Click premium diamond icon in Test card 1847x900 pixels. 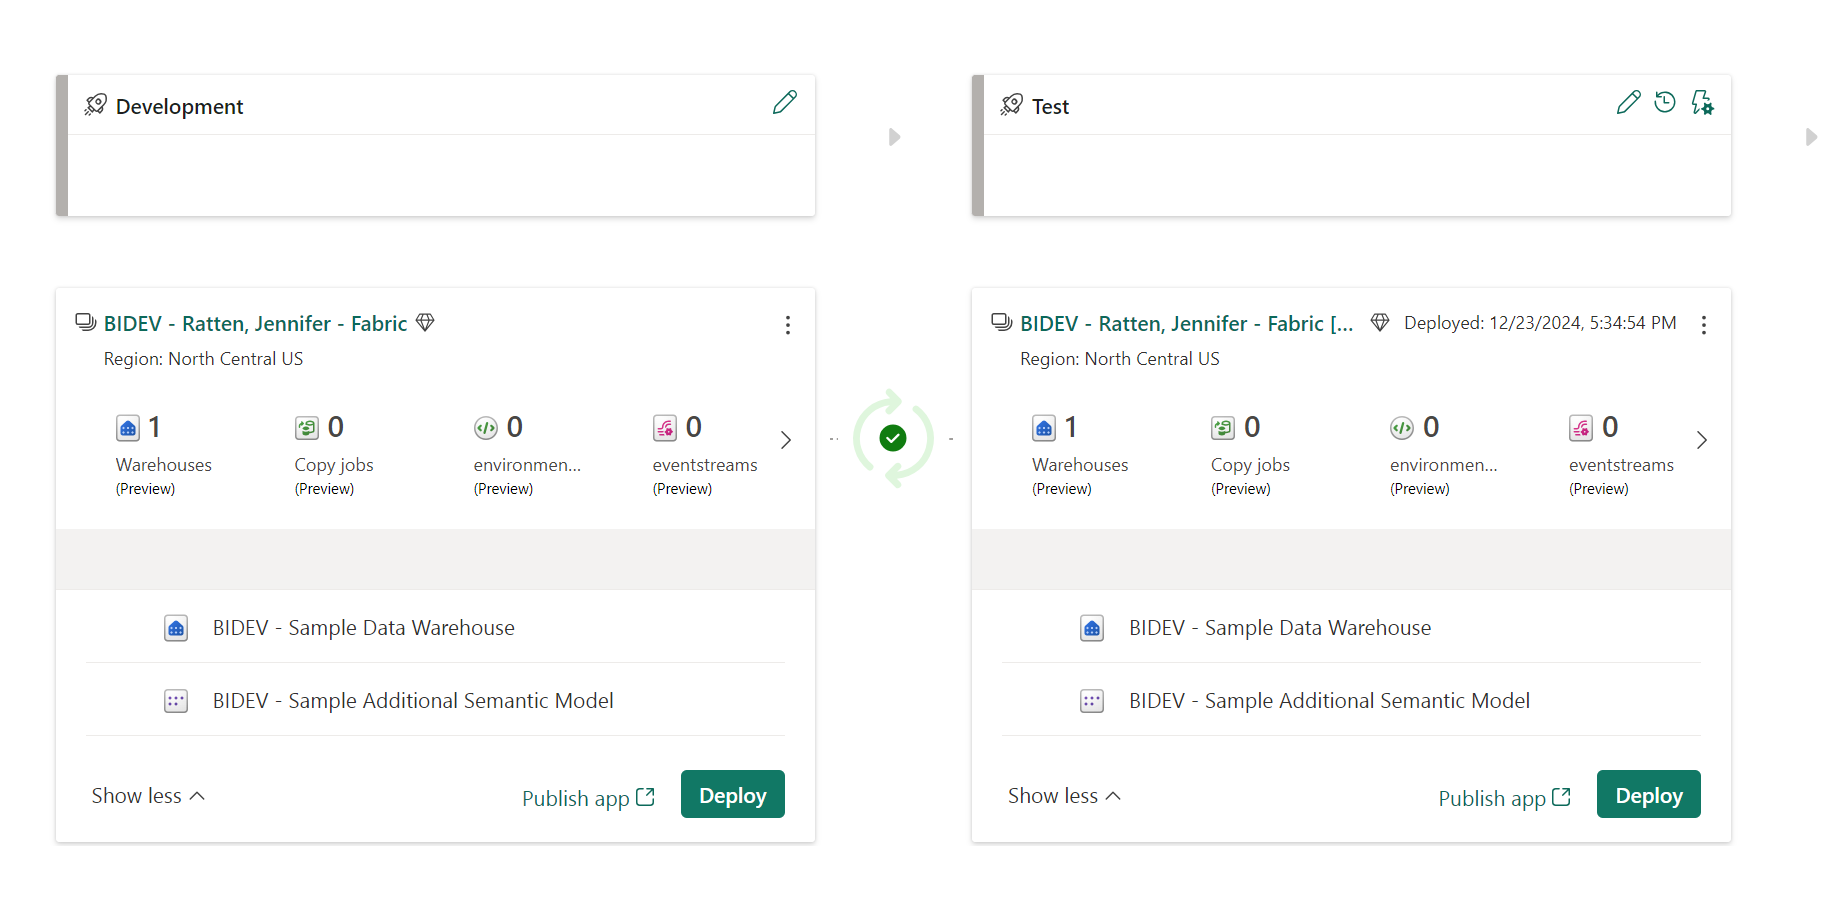1380,322
